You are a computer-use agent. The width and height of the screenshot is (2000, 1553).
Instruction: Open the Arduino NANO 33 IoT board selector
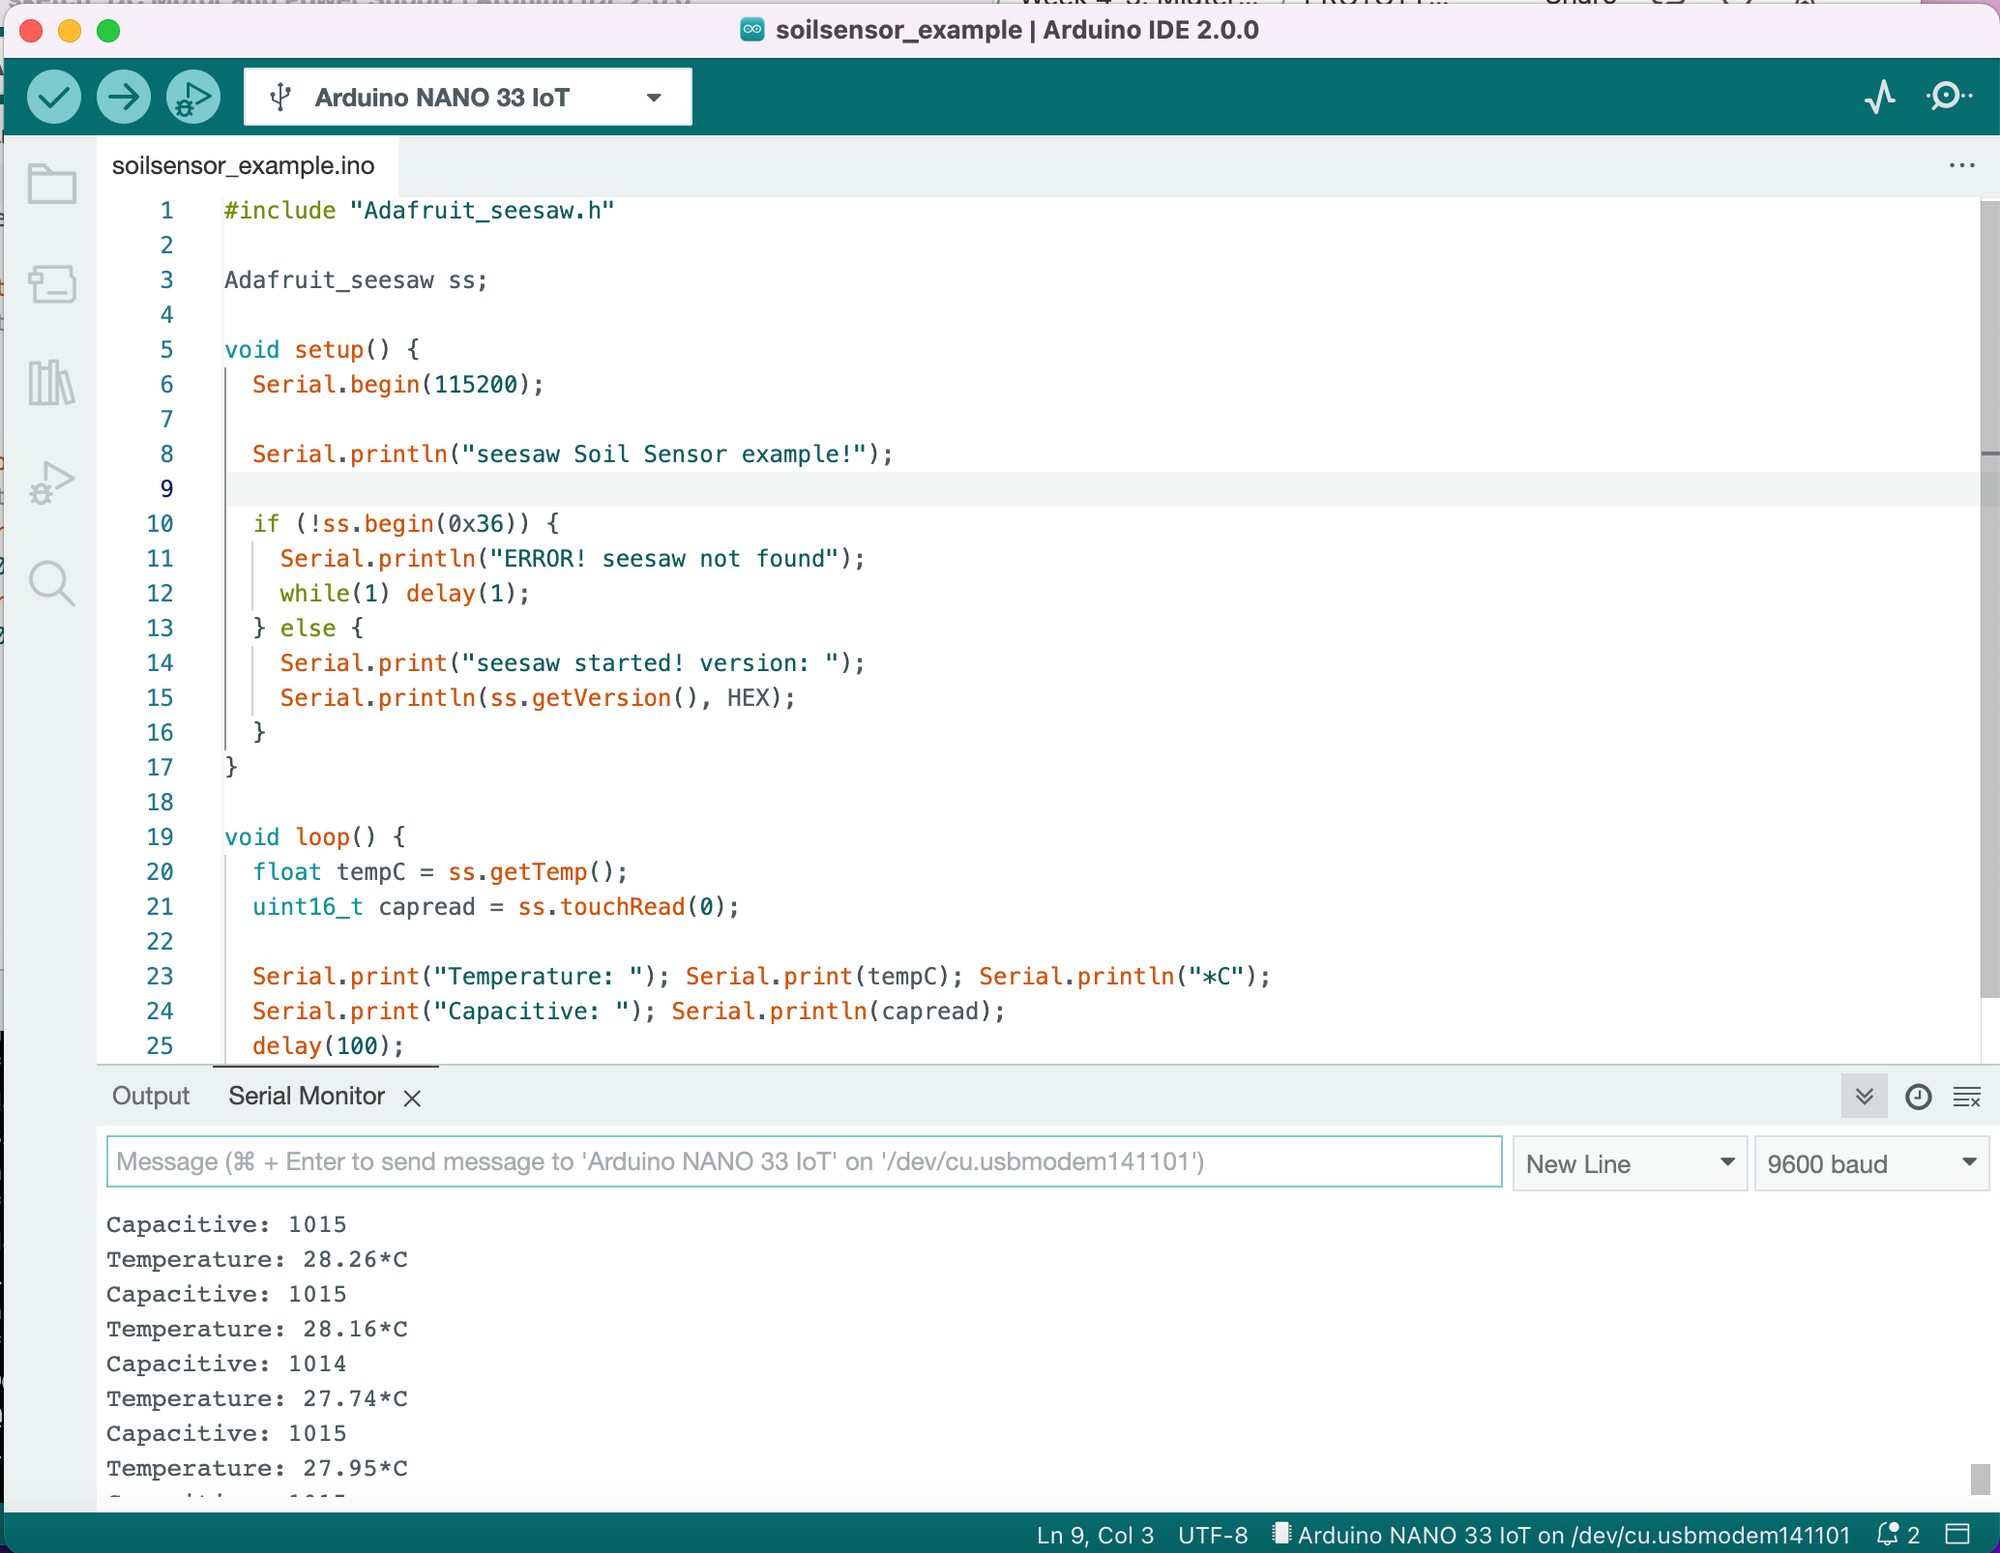(x=467, y=97)
